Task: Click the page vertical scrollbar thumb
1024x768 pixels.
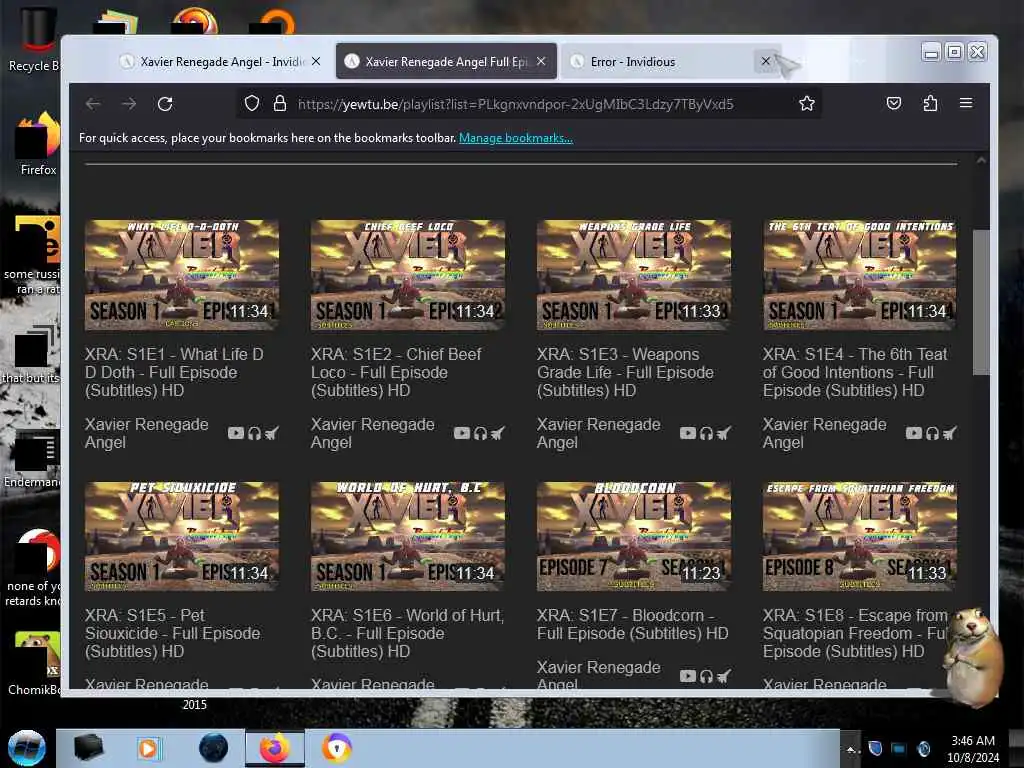Action: (981, 302)
